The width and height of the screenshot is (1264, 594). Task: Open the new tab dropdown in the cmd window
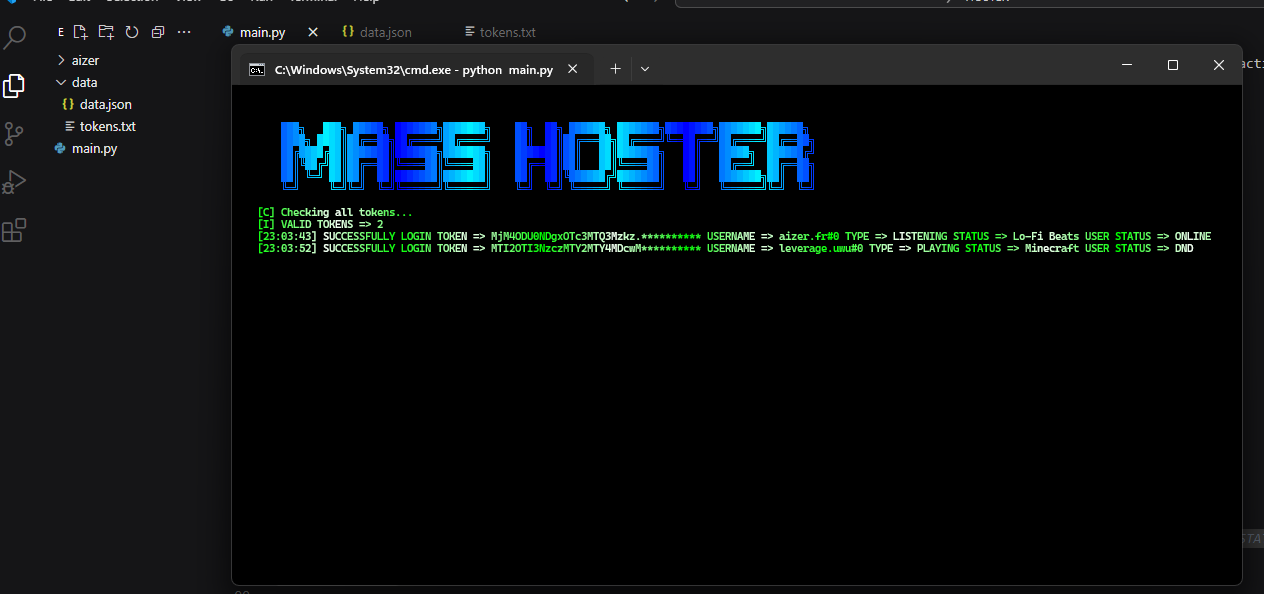[x=644, y=68]
